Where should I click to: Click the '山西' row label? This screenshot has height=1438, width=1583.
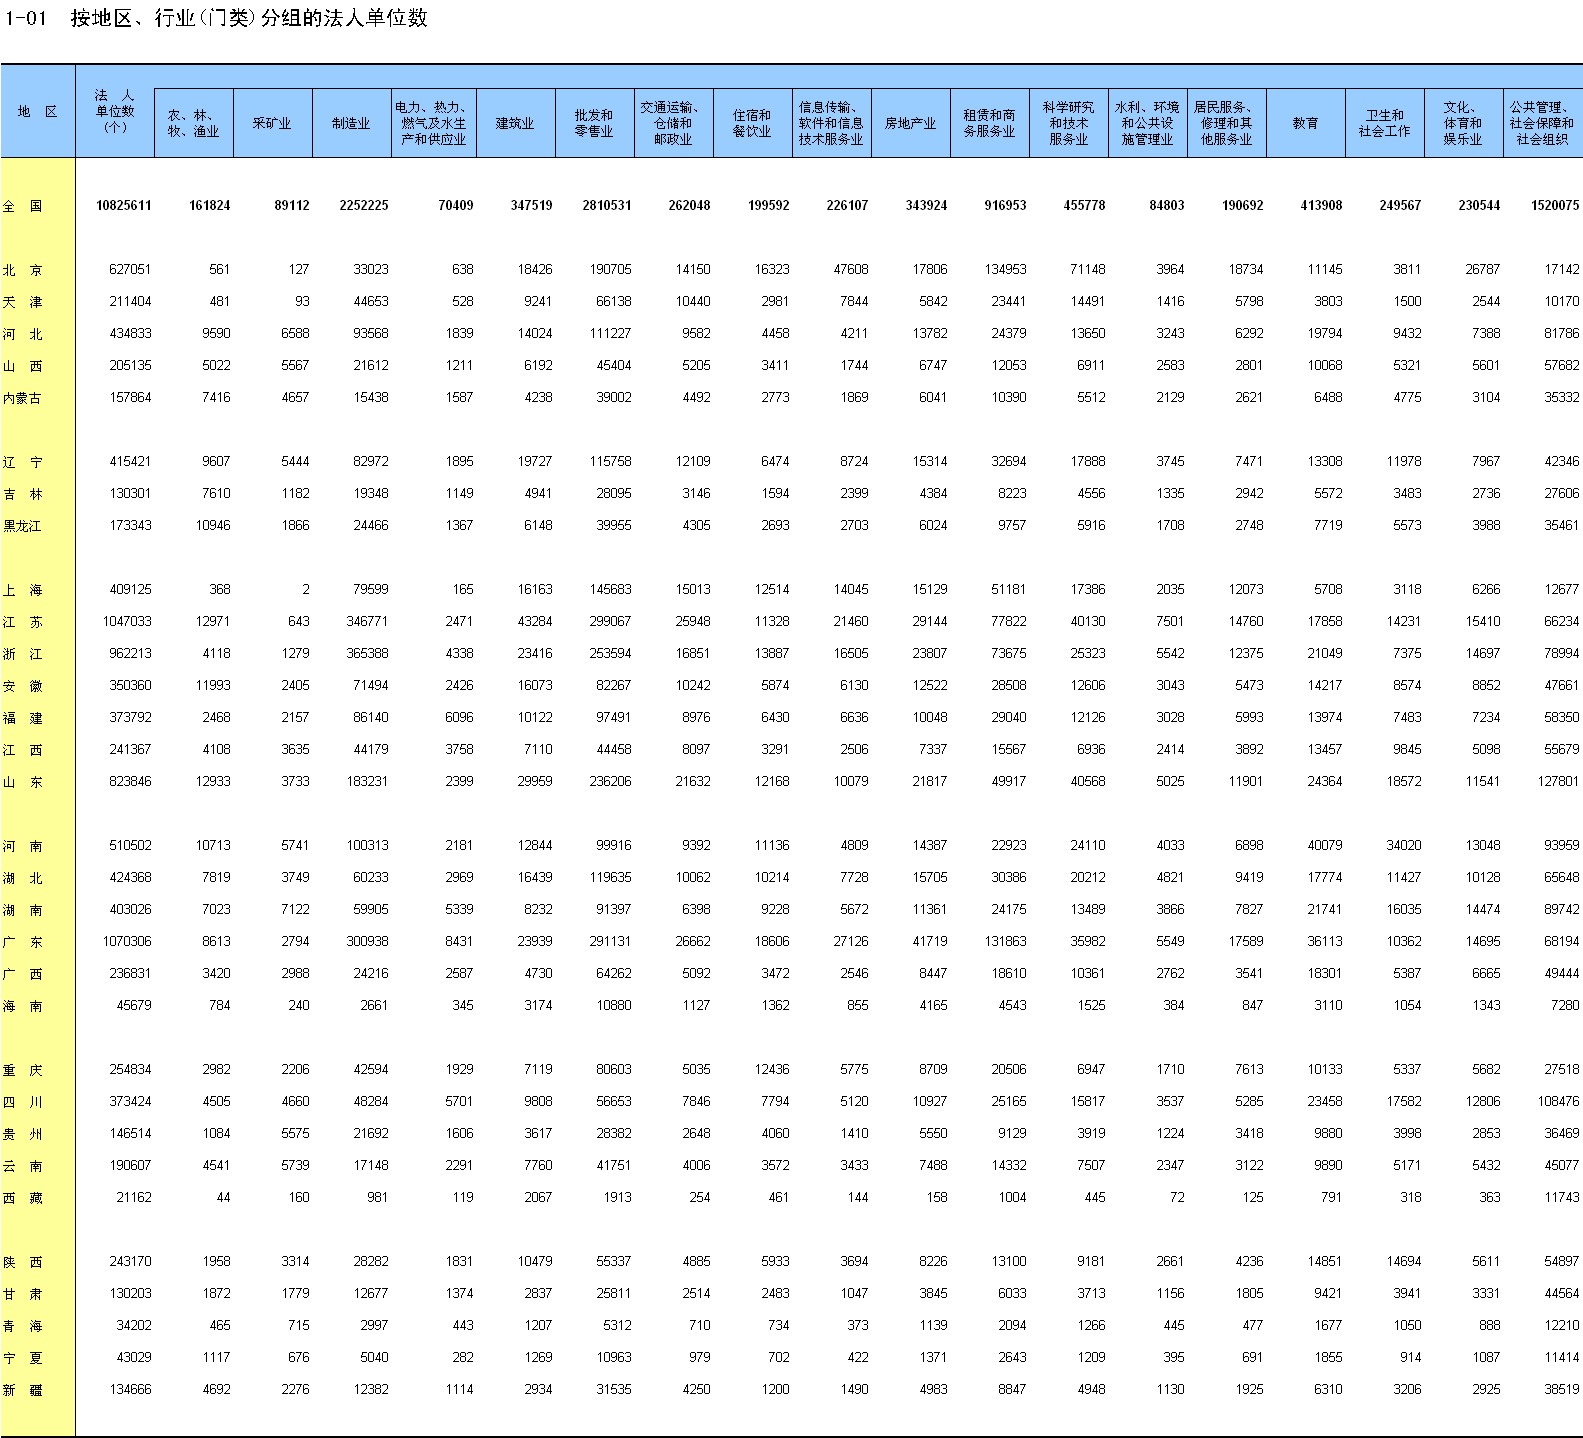(22, 366)
